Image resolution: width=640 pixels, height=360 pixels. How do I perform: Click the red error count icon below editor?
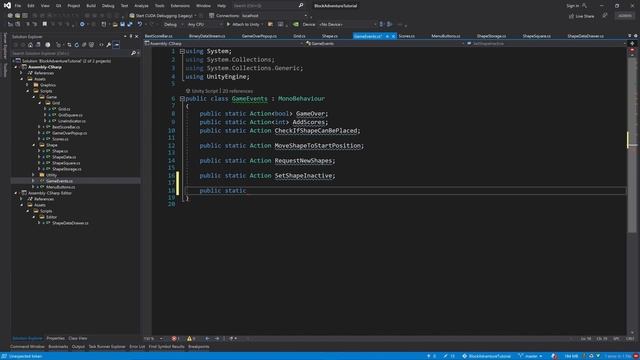click(x=174, y=338)
